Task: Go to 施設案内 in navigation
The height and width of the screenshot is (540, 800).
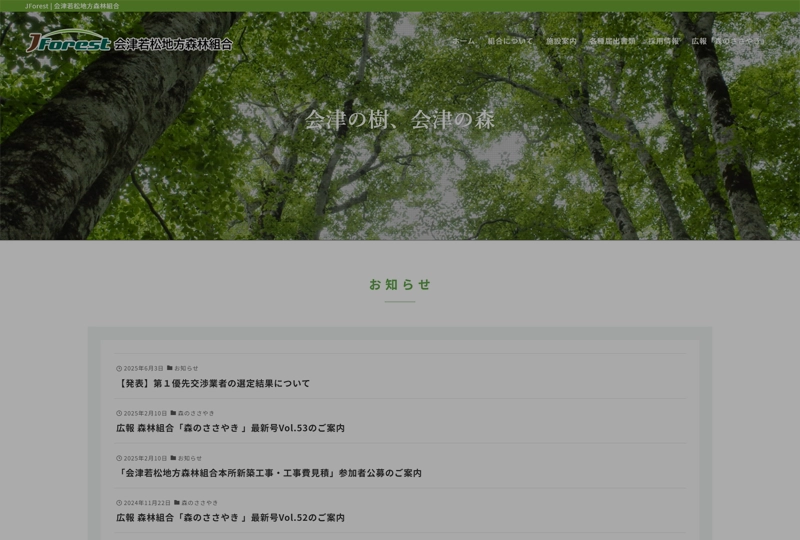Action: pyautogui.click(x=561, y=42)
